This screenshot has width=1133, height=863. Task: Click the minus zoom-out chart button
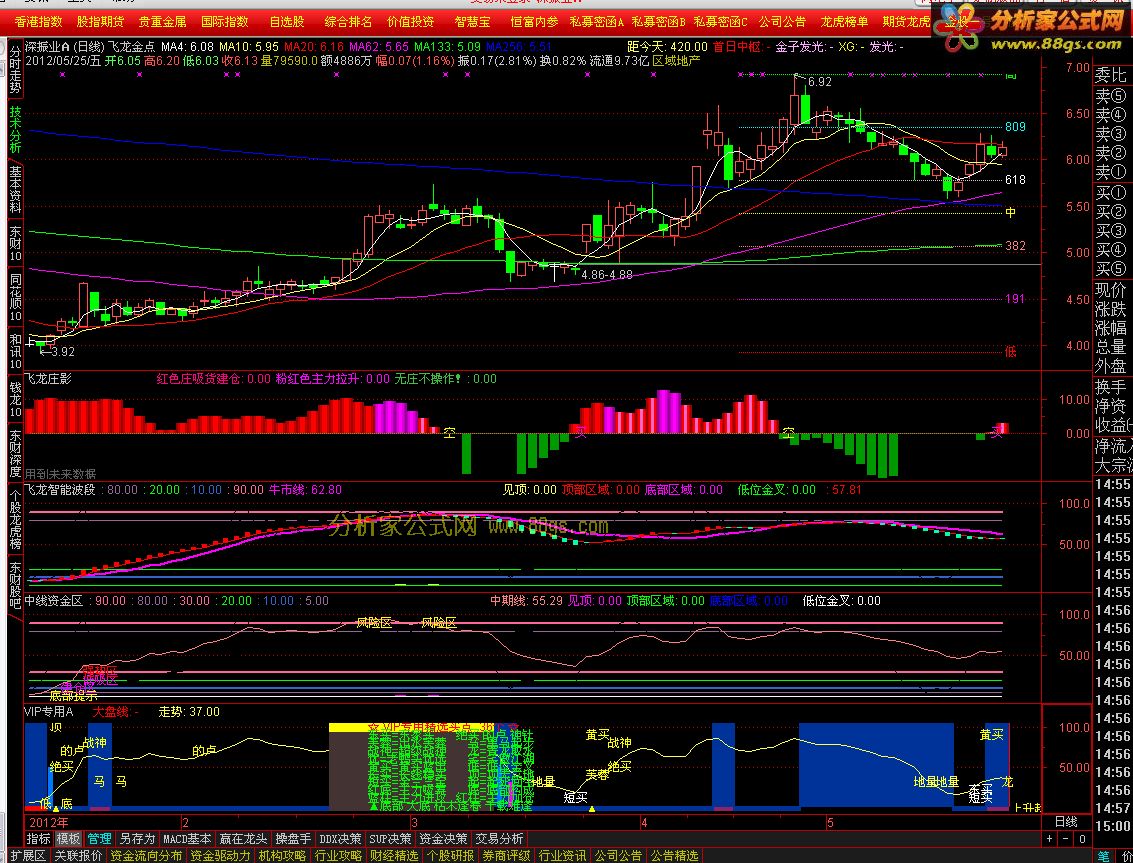(x=1066, y=839)
